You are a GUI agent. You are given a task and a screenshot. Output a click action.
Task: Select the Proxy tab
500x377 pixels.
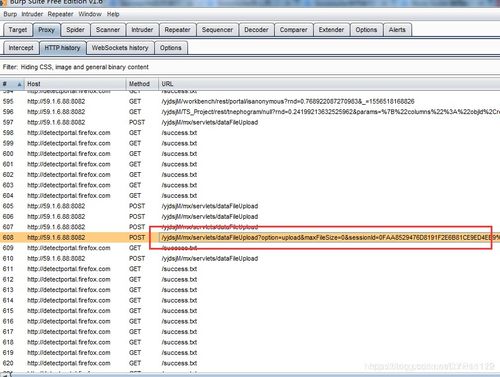[x=46, y=30]
